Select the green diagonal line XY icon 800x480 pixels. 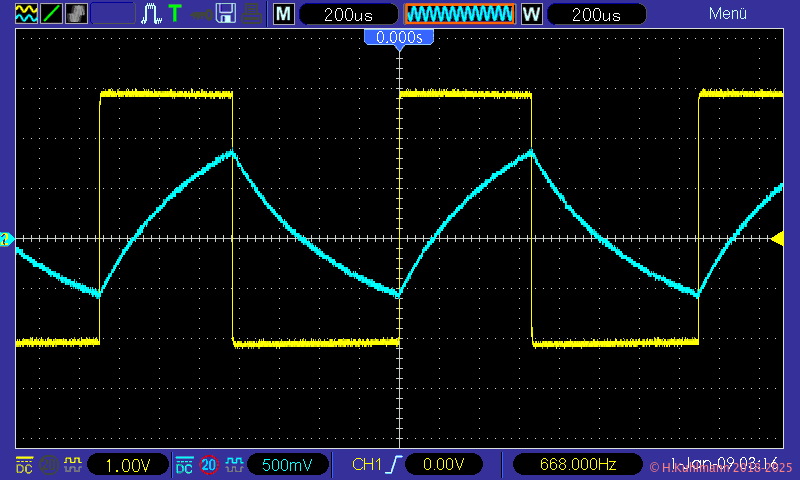52,14
